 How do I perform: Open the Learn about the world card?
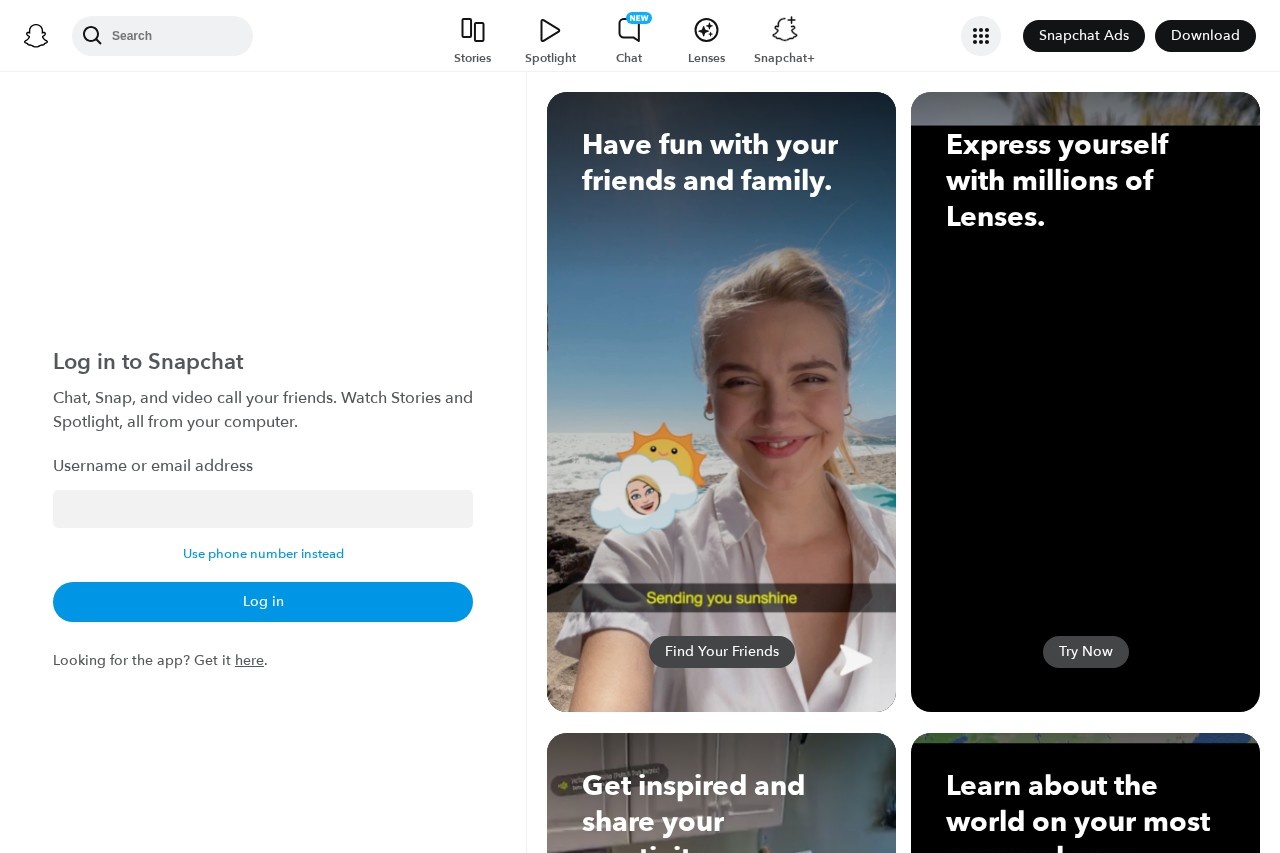pos(1085,793)
